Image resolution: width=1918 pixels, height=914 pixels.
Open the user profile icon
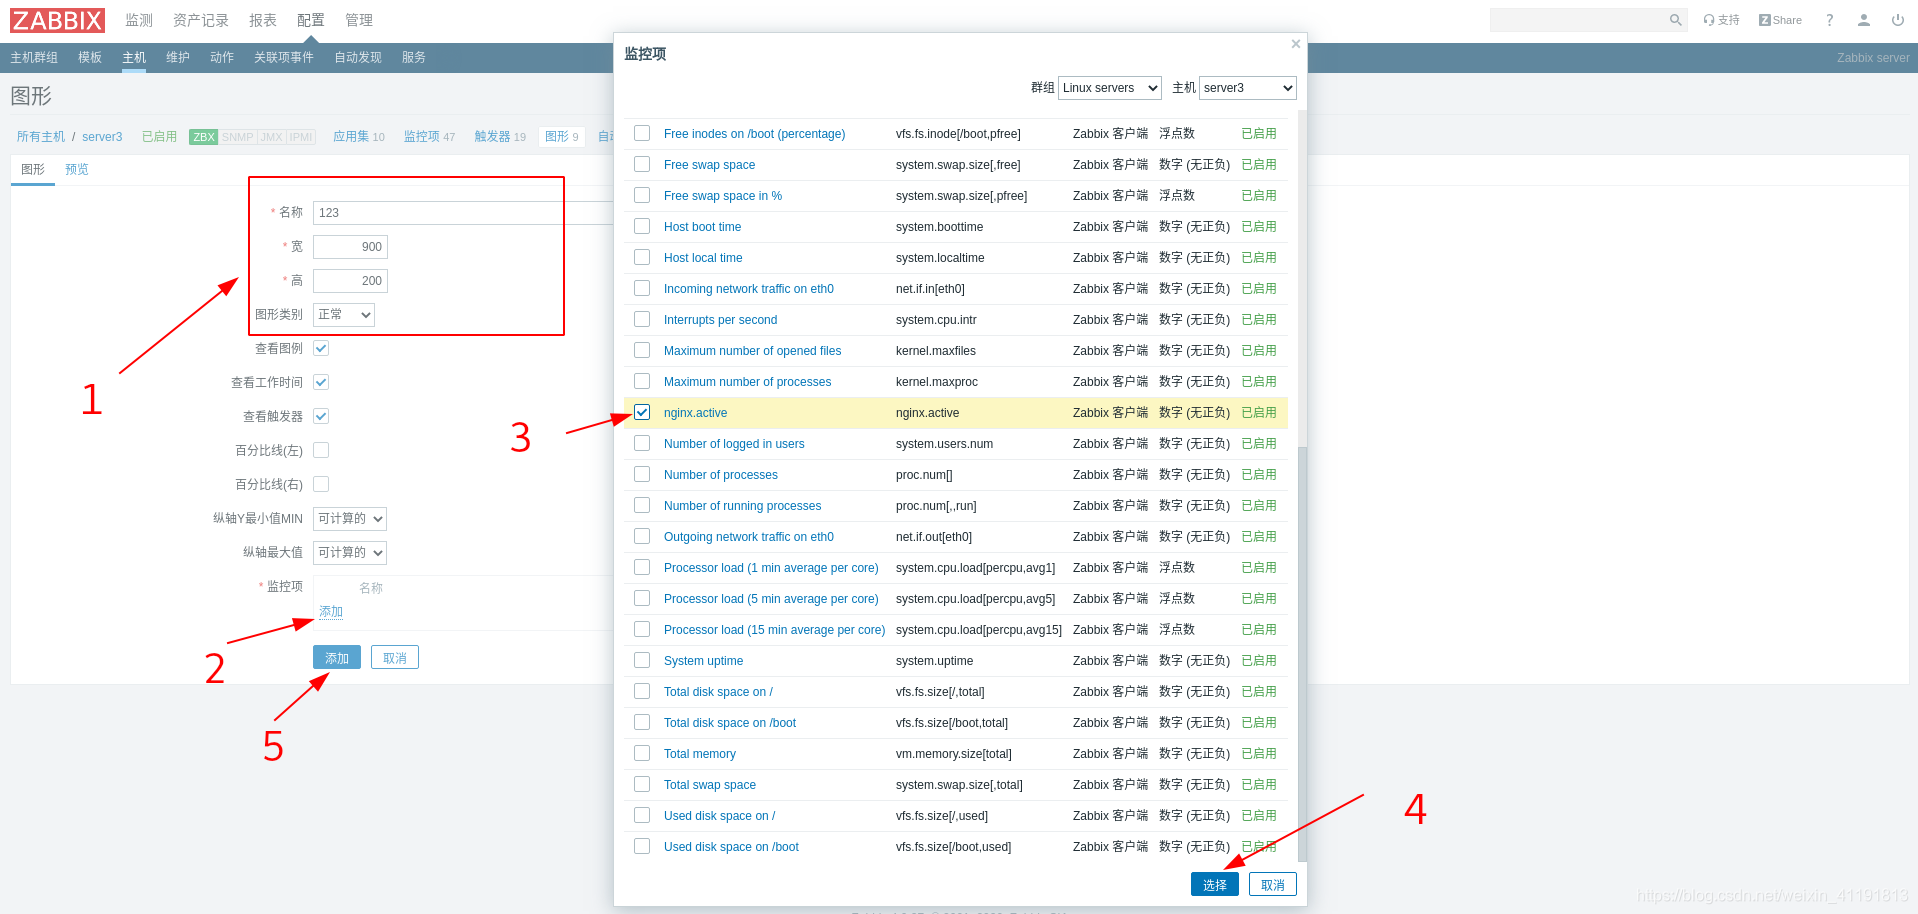1864,20
